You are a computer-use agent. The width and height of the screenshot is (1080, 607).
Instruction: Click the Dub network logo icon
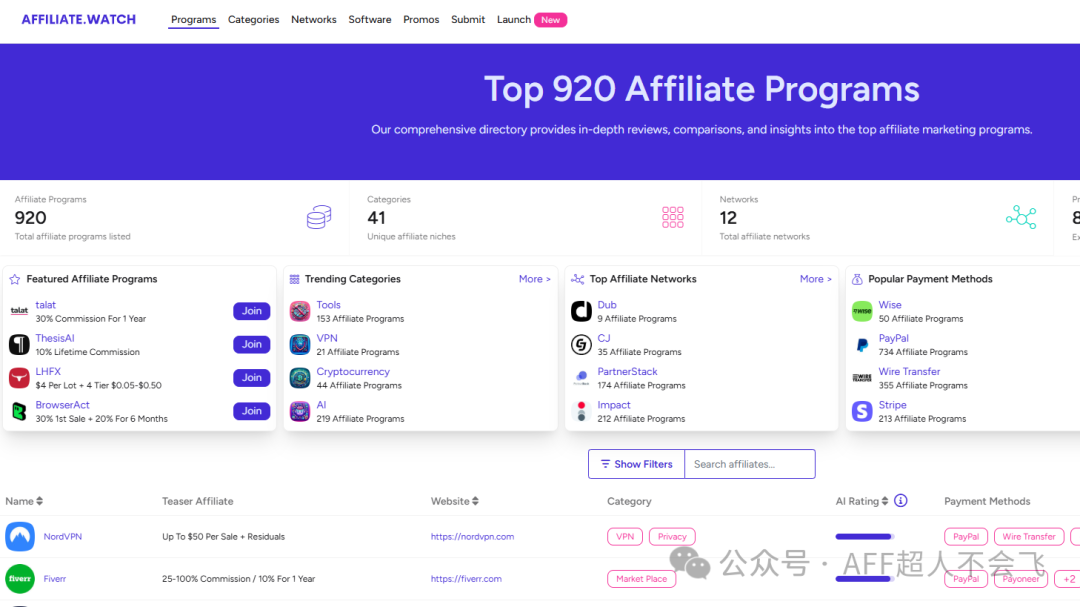coord(581,311)
